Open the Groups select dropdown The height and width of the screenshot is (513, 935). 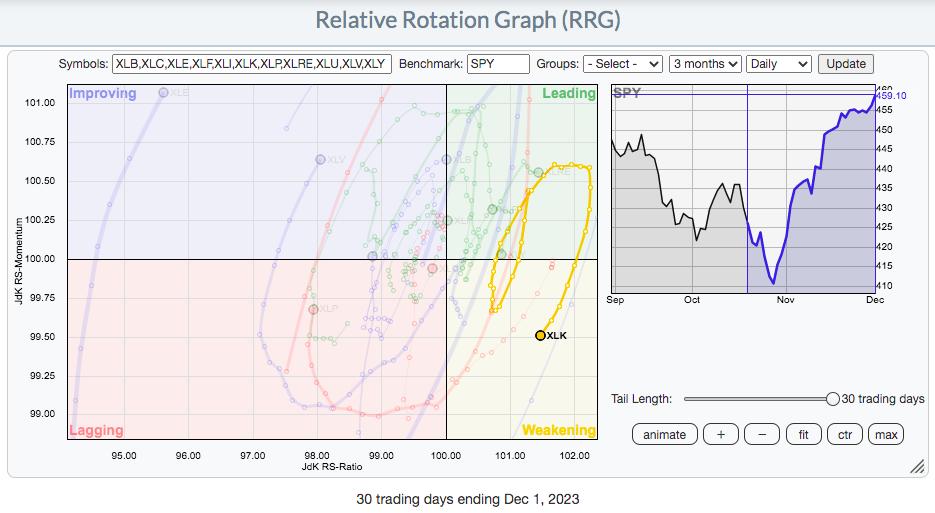click(x=623, y=64)
